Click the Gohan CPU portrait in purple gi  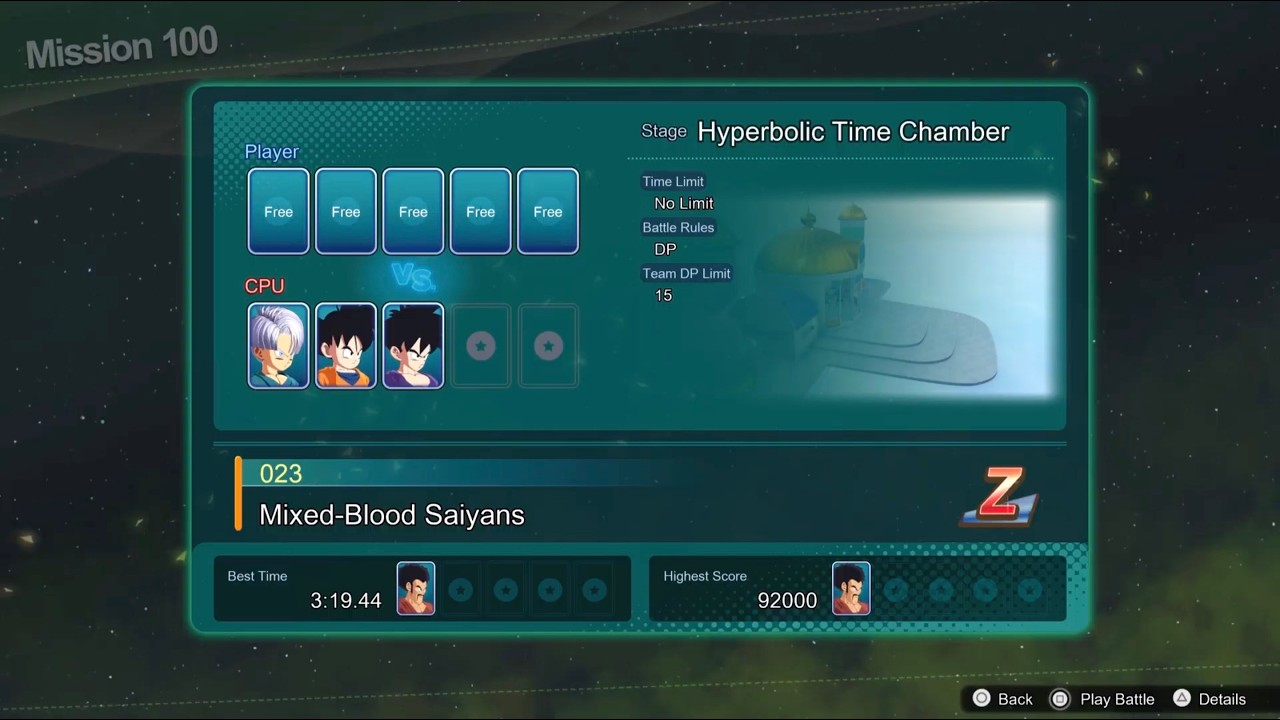[x=413, y=345]
